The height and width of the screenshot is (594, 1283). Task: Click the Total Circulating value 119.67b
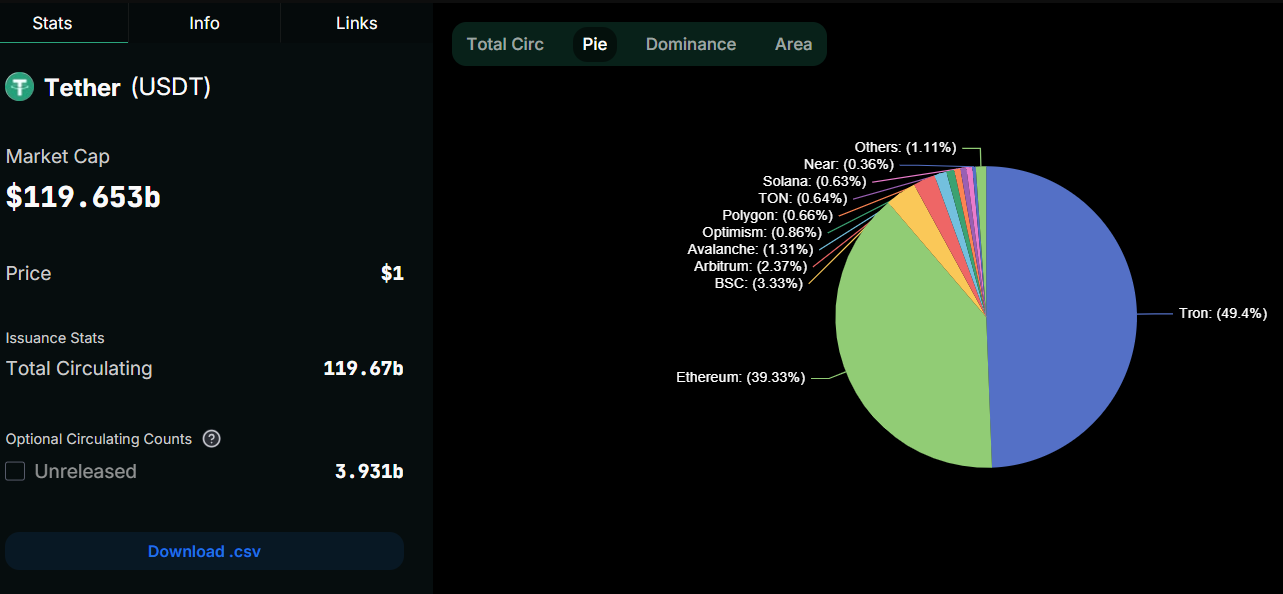363,368
